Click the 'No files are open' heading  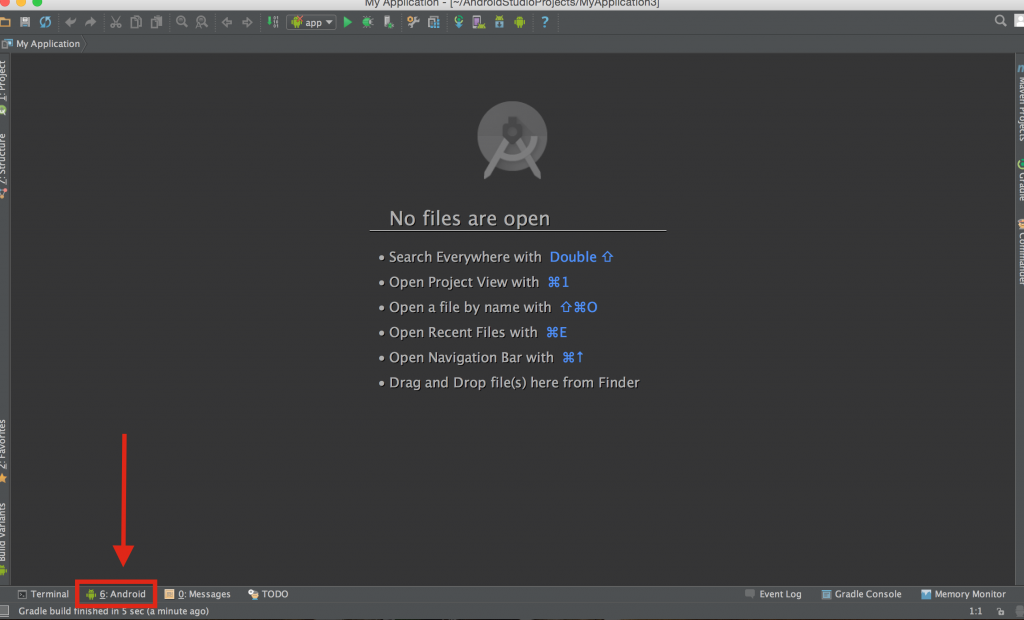tap(470, 218)
